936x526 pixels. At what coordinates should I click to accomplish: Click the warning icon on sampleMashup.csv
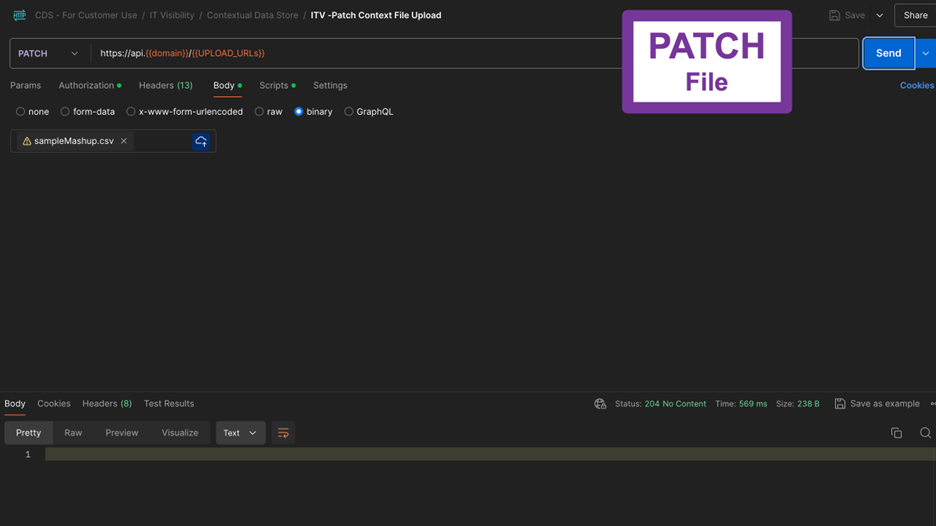(27, 141)
